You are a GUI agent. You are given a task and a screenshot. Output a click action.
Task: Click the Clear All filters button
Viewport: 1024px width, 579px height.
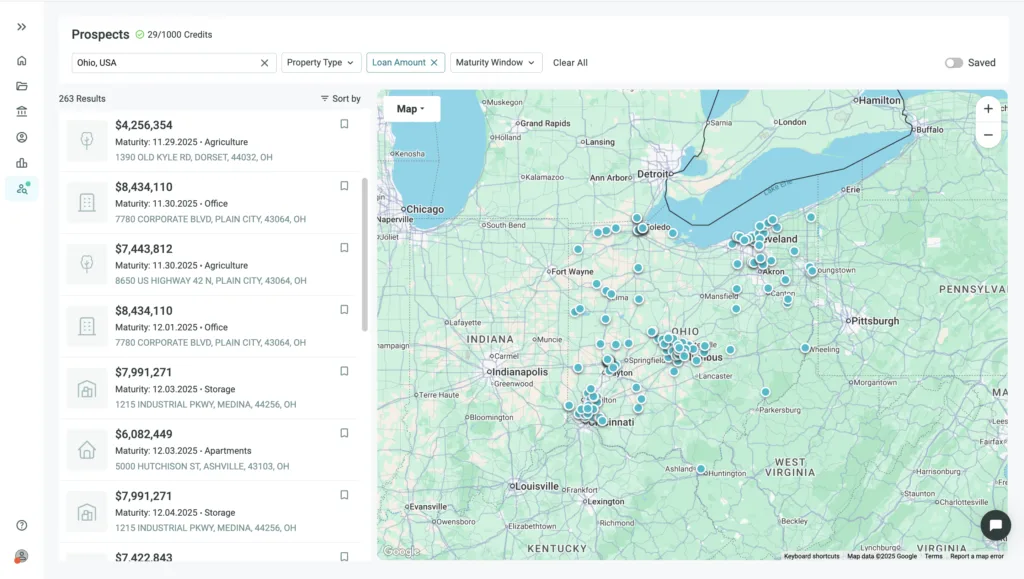[x=570, y=62]
